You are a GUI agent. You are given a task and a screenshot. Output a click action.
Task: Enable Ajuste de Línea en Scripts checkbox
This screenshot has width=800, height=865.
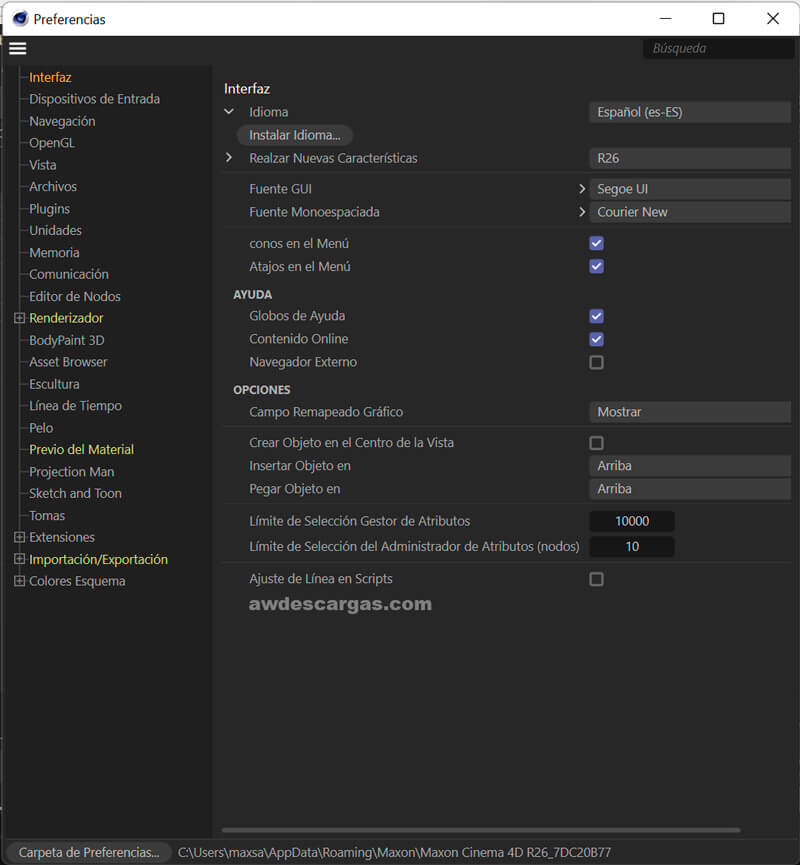click(596, 579)
